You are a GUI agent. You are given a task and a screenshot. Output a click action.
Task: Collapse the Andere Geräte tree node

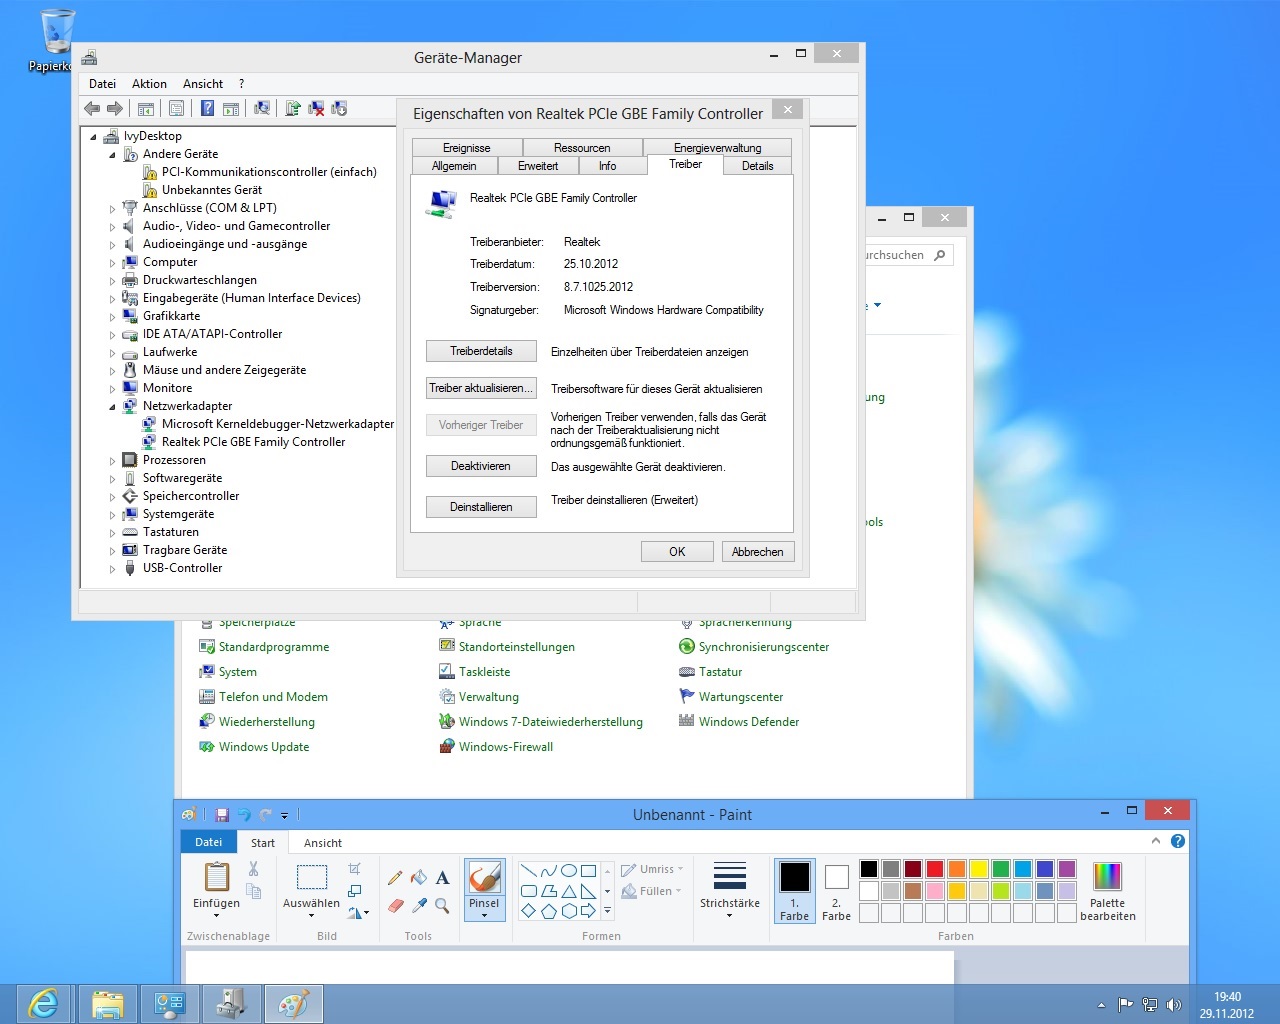click(x=112, y=155)
